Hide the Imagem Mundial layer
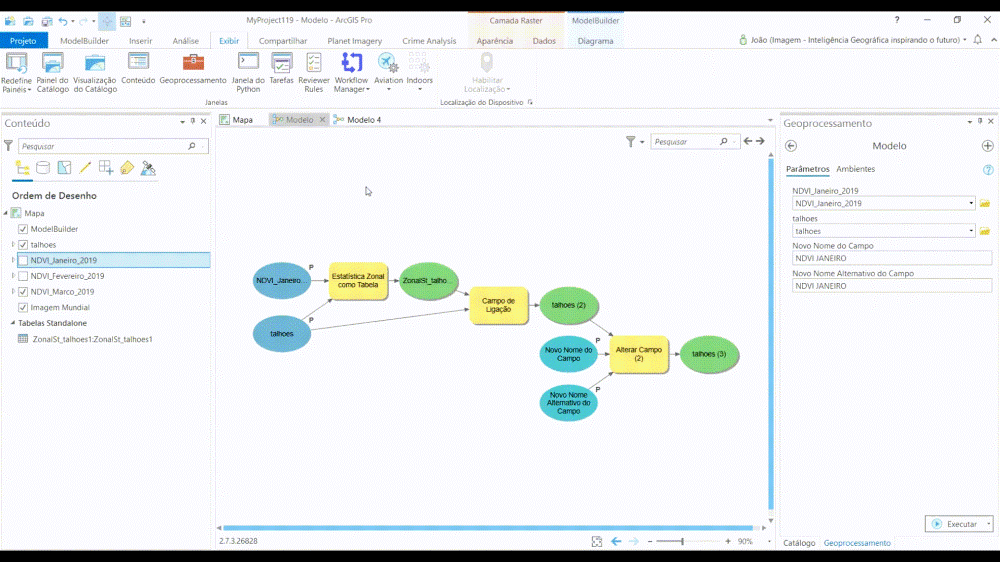1000x562 pixels. [23, 307]
